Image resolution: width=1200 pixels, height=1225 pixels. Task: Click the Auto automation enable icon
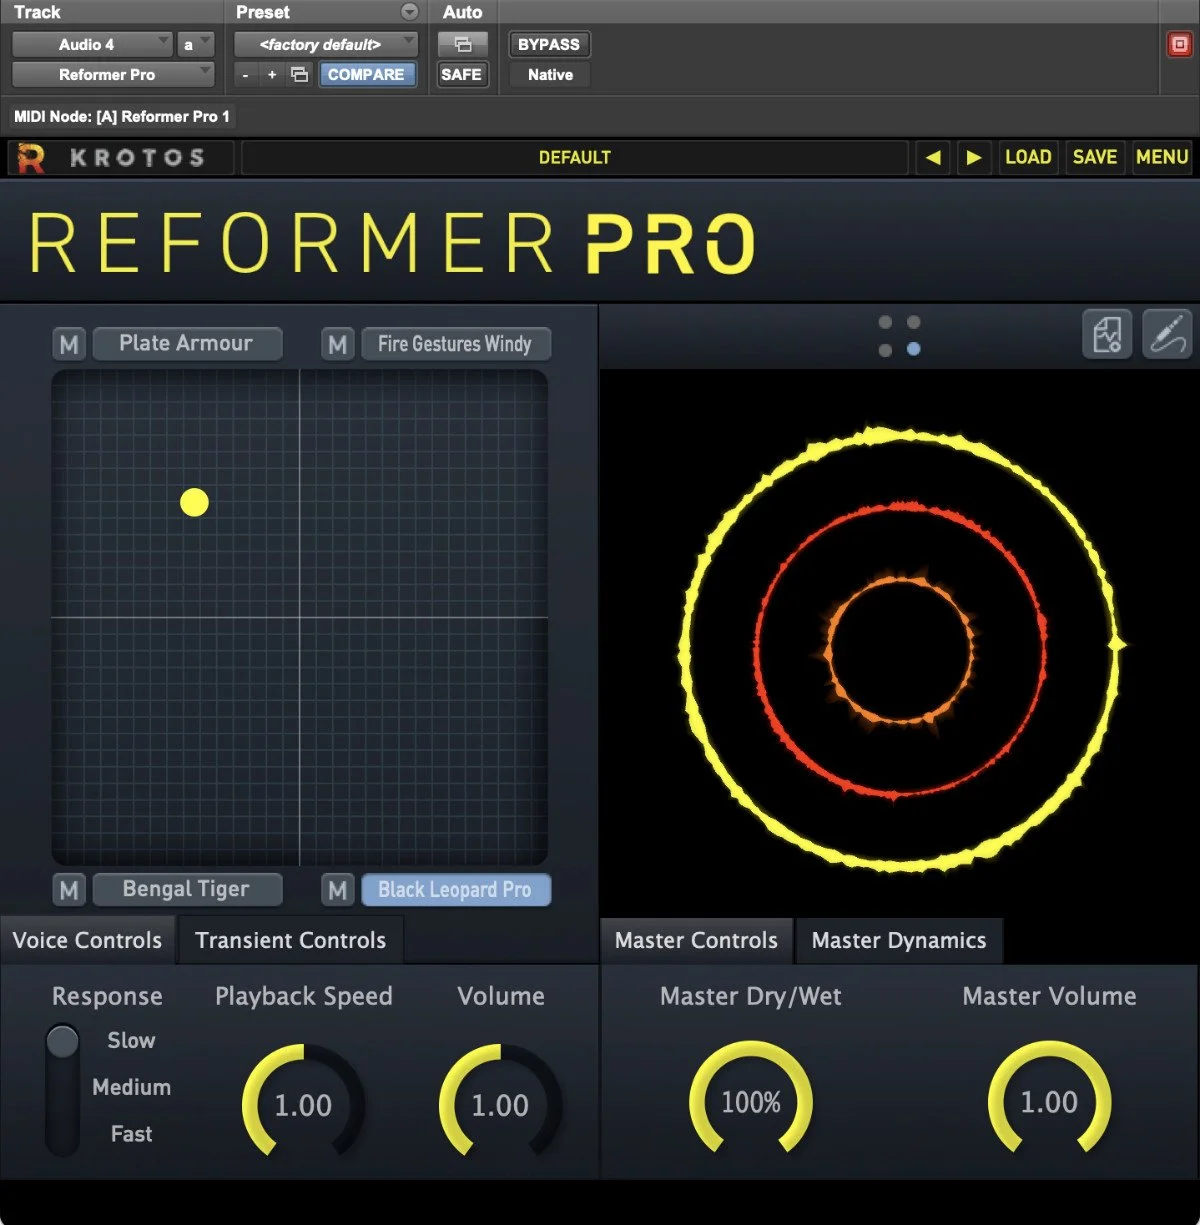click(462, 44)
